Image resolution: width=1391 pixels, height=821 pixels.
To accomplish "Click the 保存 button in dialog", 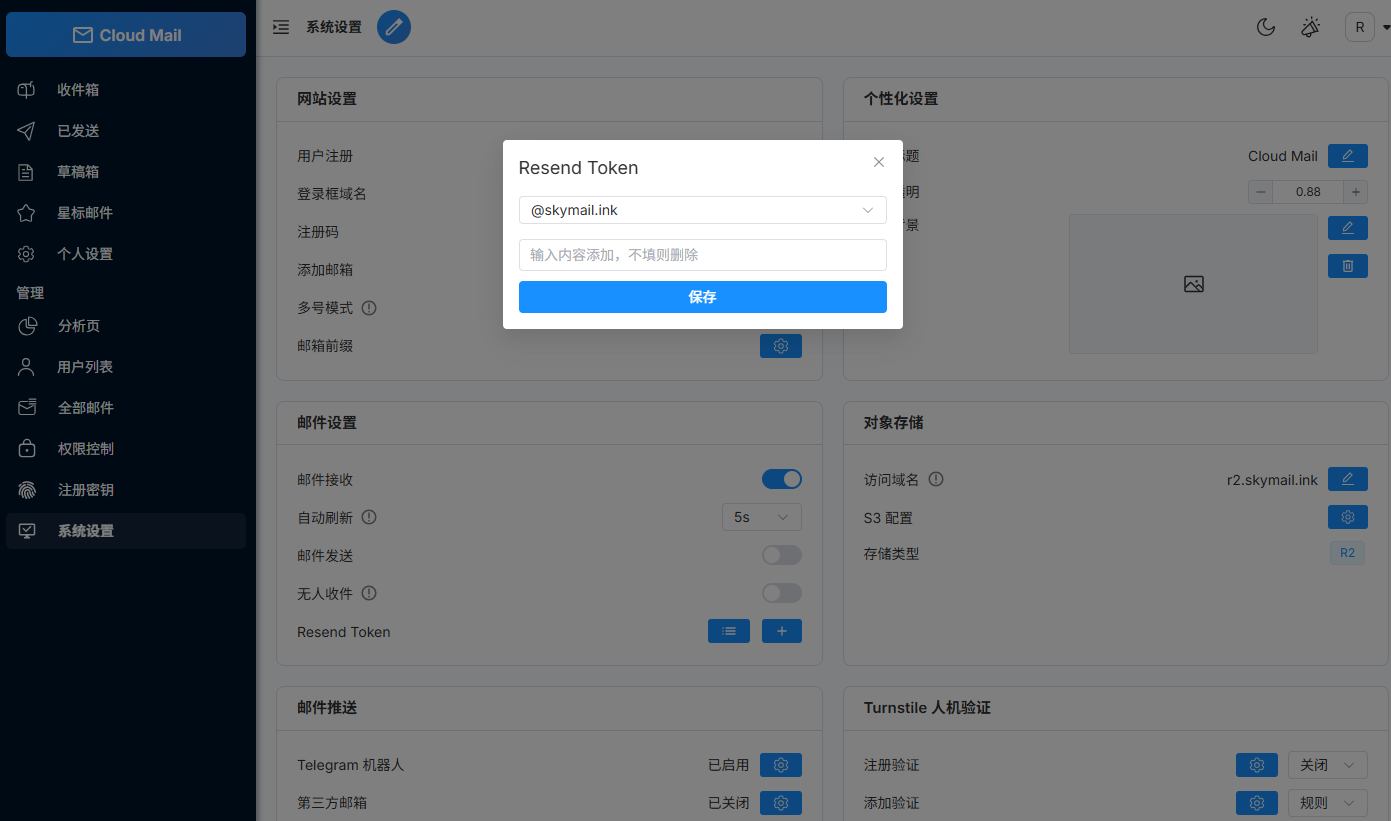I will pyautogui.click(x=702, y=297).
